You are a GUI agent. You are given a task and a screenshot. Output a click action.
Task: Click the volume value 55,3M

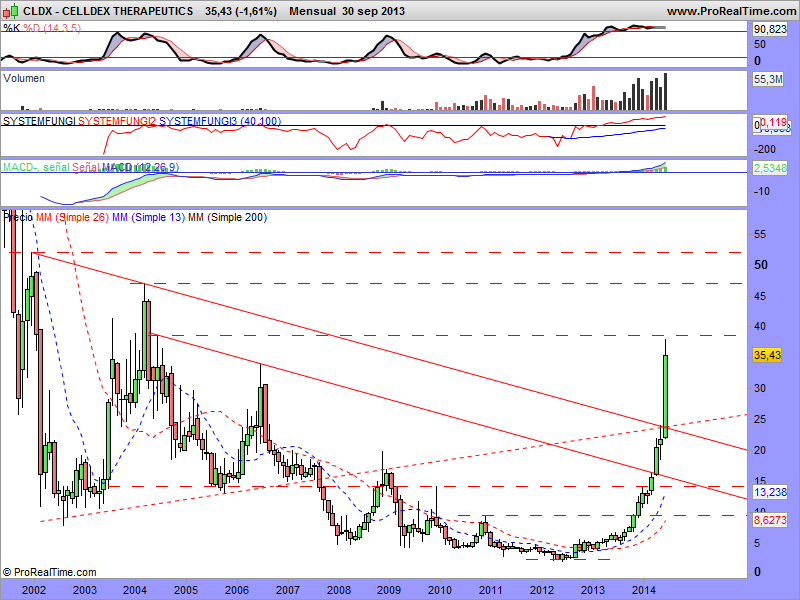coord(768,79)
